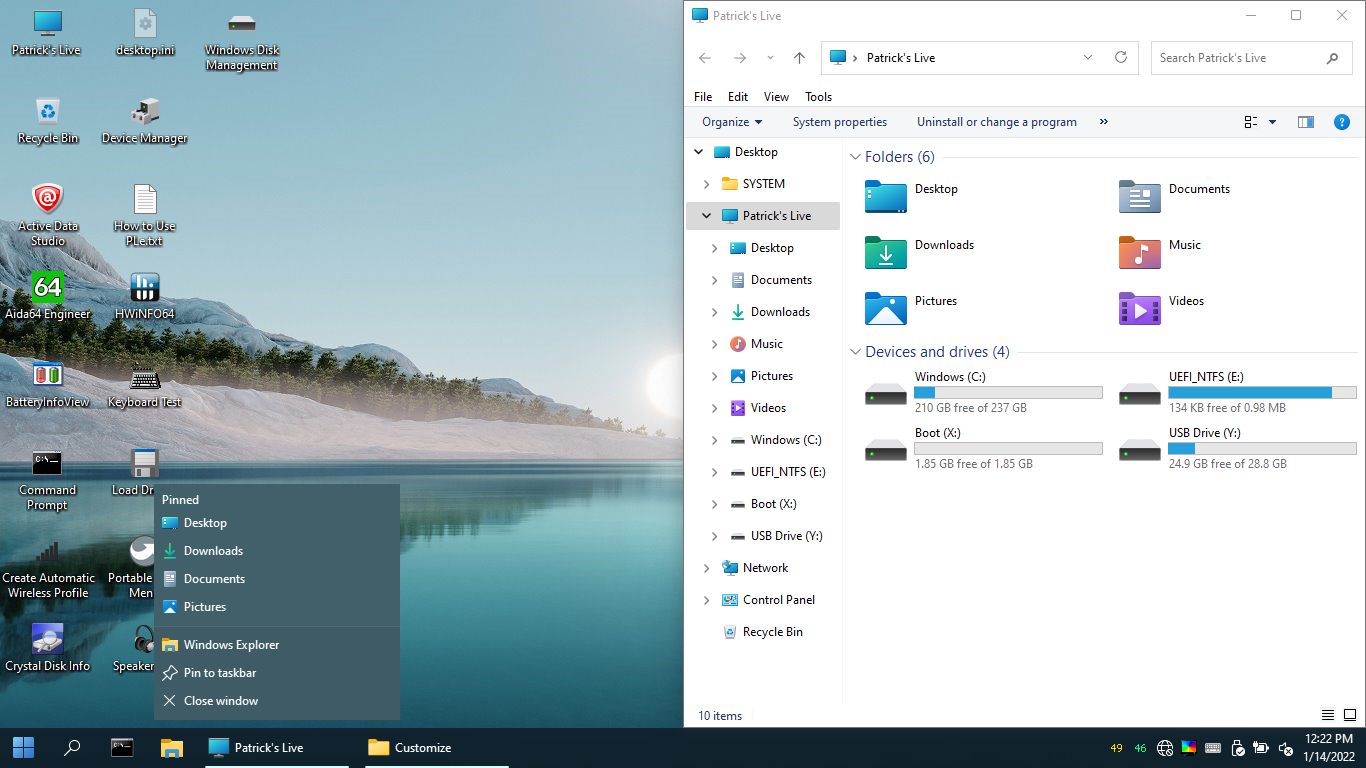Viewport: 1366px width, 768px height.
Task: Click the muted speaker tray icon
Action: pyautogui.click(x=1286, y=748)
